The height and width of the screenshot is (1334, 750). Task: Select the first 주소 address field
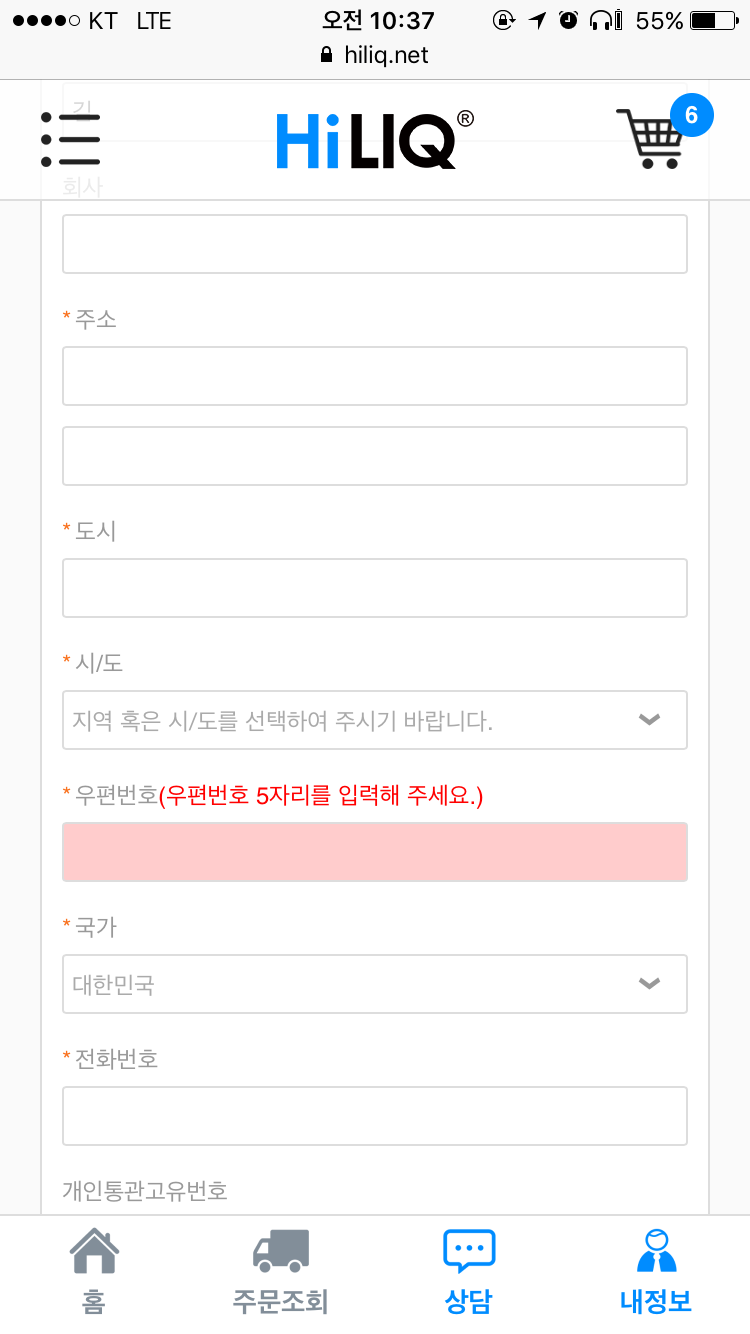click(x=375, y=376)
